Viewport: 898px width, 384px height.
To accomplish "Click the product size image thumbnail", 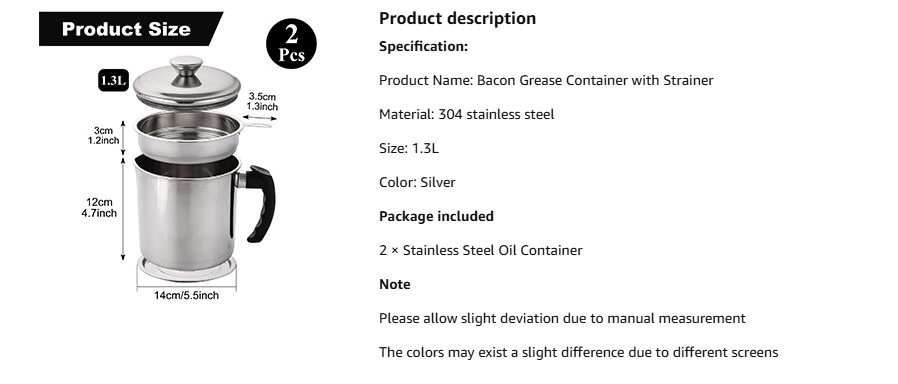I will click(x=178, y=157).
